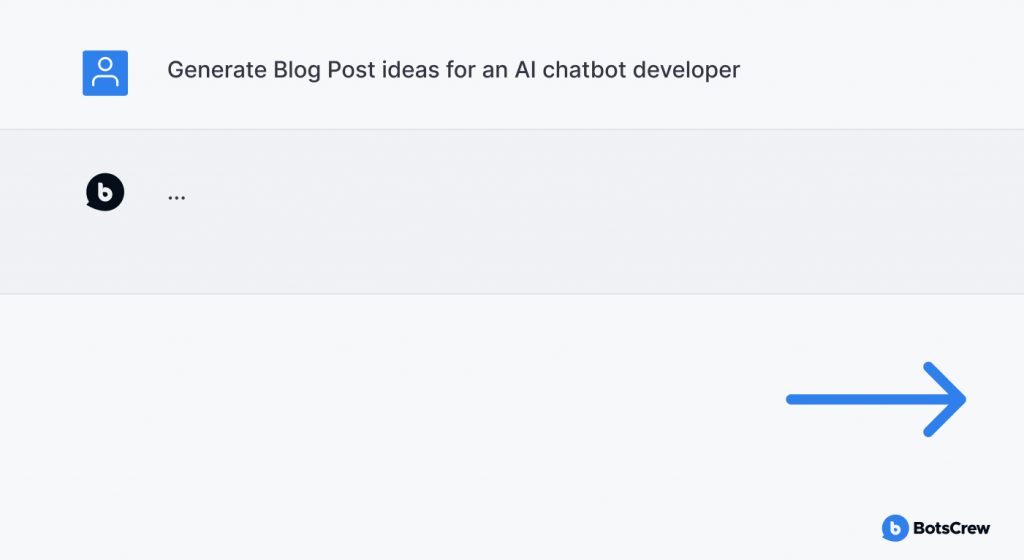Click the 'Crew' part of the BotsCrew wordmark
This screenshot has width=1024, height=560.
tap(969, 528)
